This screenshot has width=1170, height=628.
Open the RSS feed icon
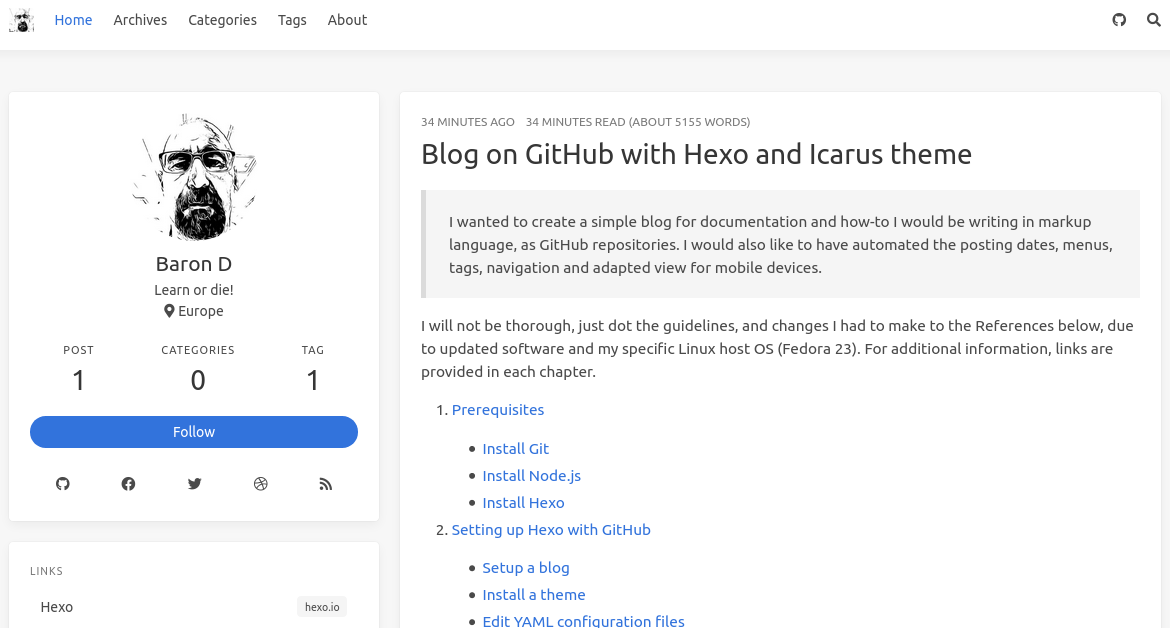click(x=325, y=484)
